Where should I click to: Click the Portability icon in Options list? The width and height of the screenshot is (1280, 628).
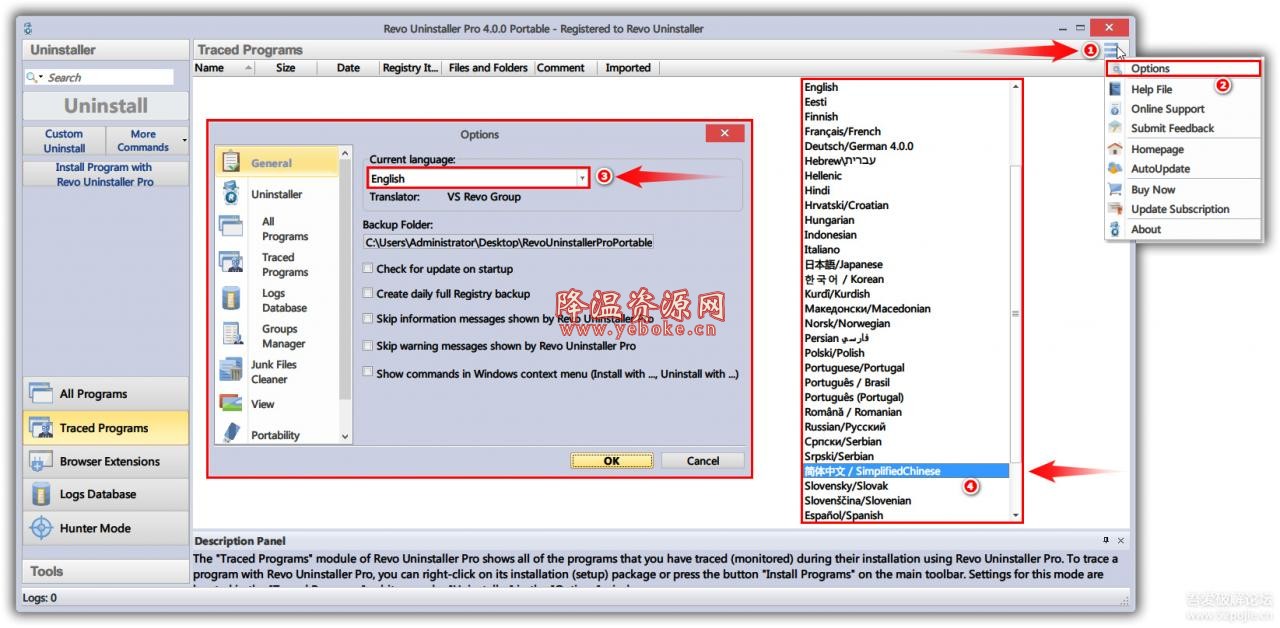pyautogui.click(x=231, y=434)
